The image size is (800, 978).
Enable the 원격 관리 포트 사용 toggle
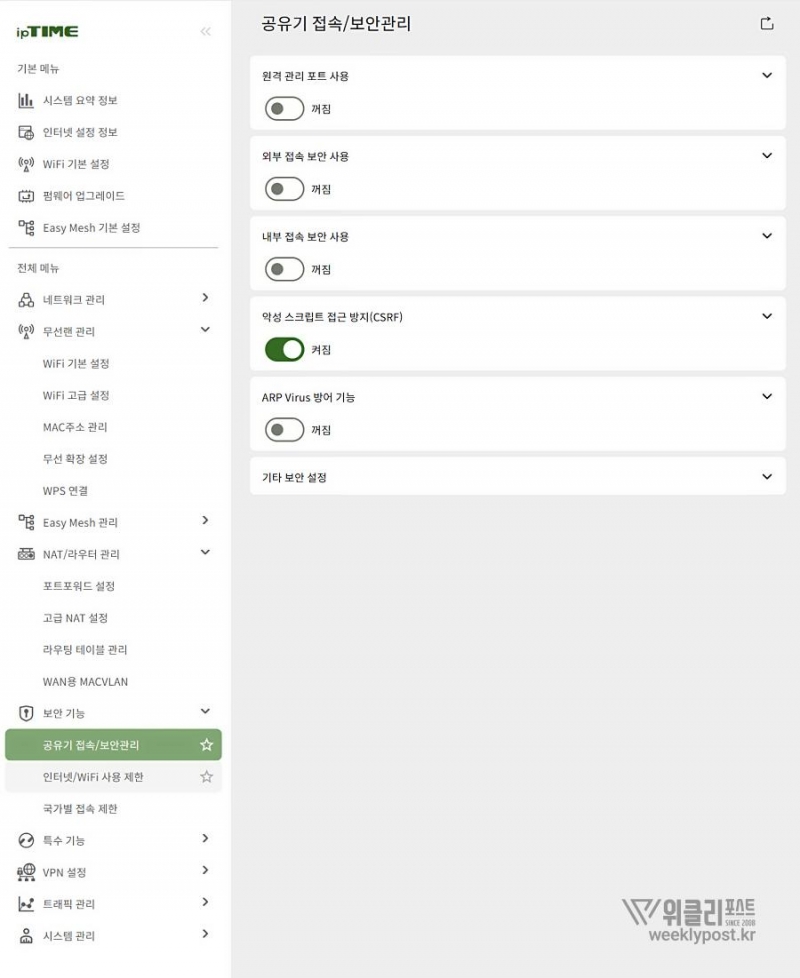[x=284, y=108]
